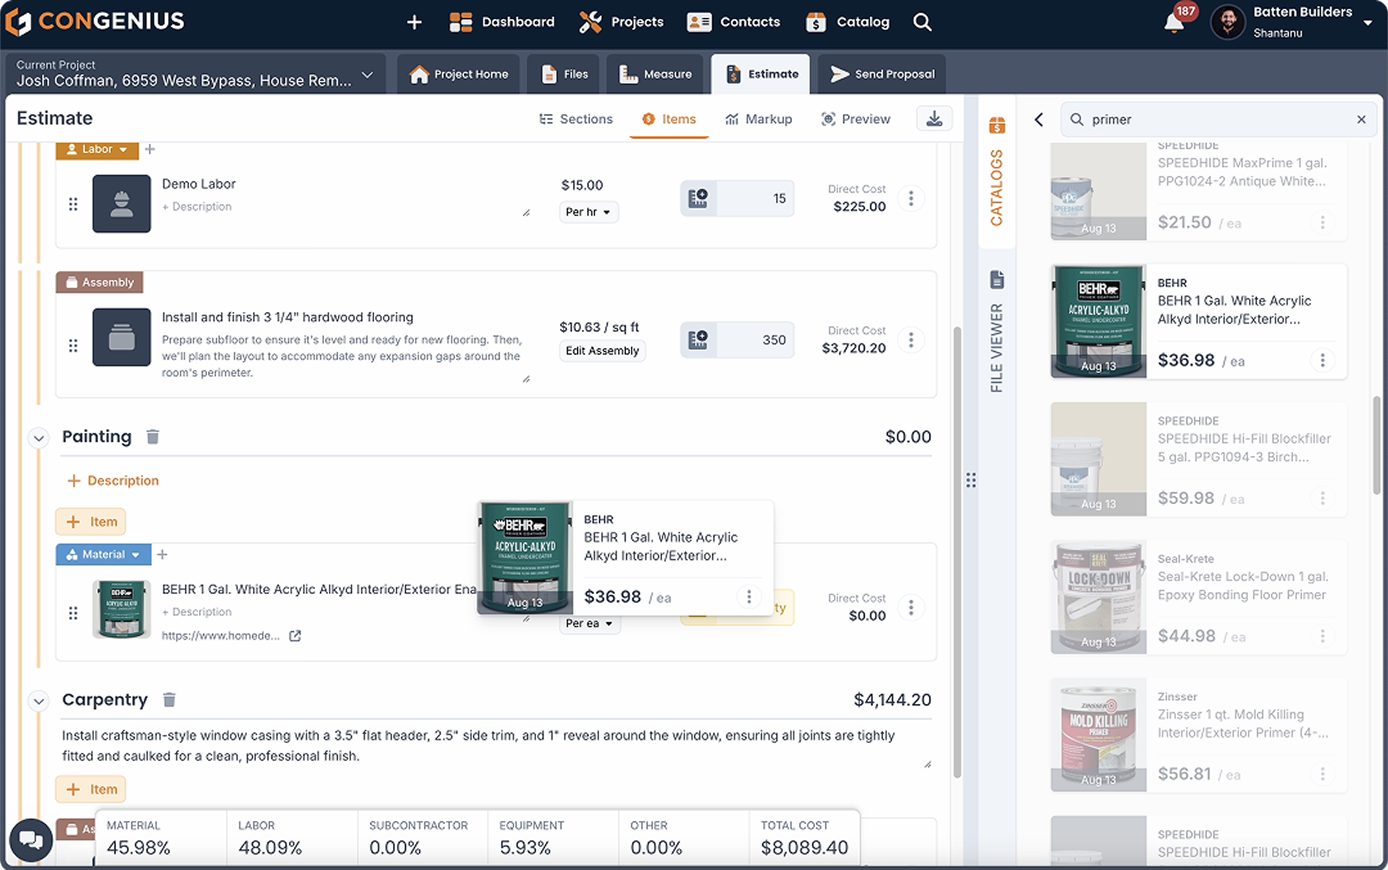
Task: Open Batten Builders account dropdown
Action: point(1292,22)
